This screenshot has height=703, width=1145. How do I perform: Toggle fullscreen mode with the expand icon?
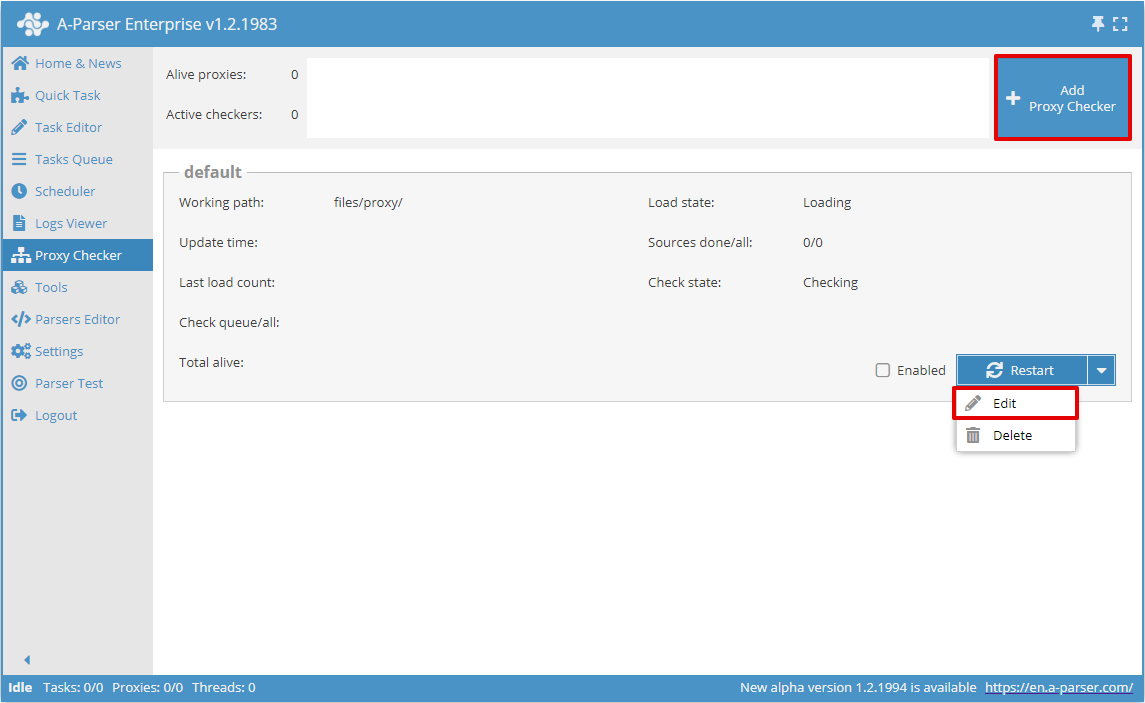click(x=1121, y=22)
